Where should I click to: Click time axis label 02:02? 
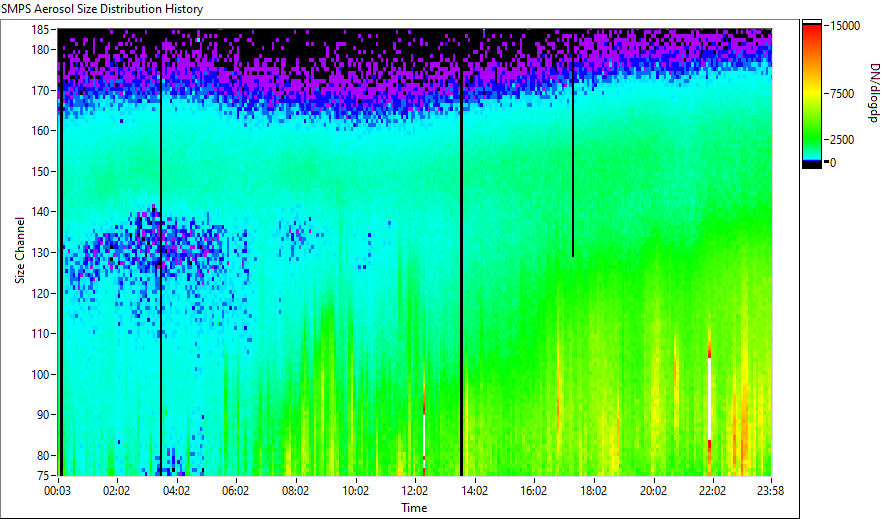[117, 491]
